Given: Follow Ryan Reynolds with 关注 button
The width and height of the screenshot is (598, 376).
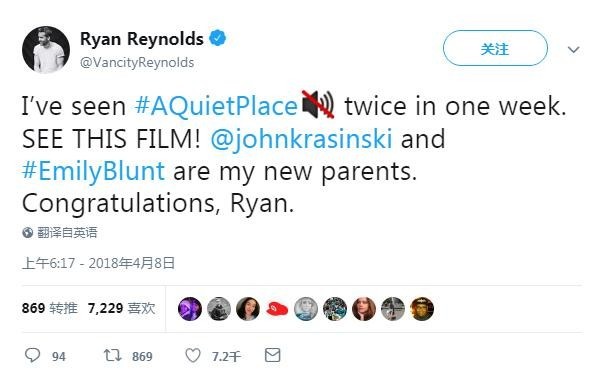Looking at the screenshot, I should 495,48.
